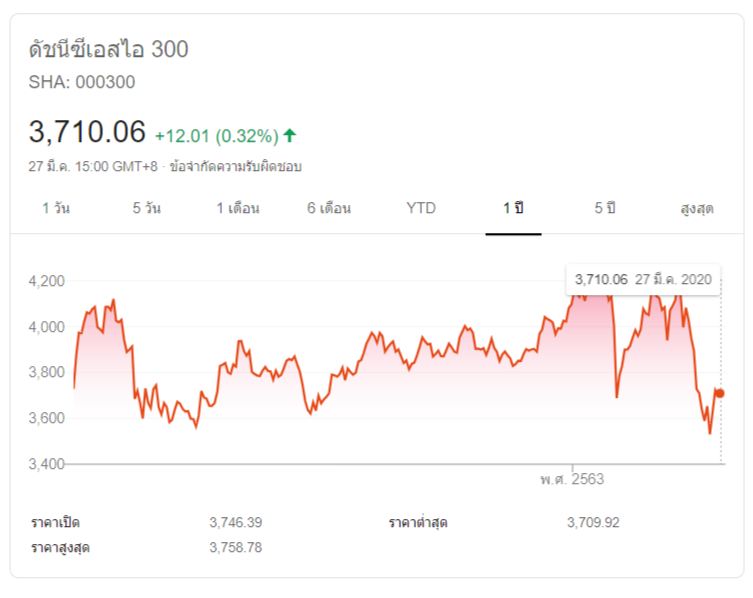Open the "1 เดือน" chart range
The width and height of the screenshot is (753, 598).
point(238,208)
